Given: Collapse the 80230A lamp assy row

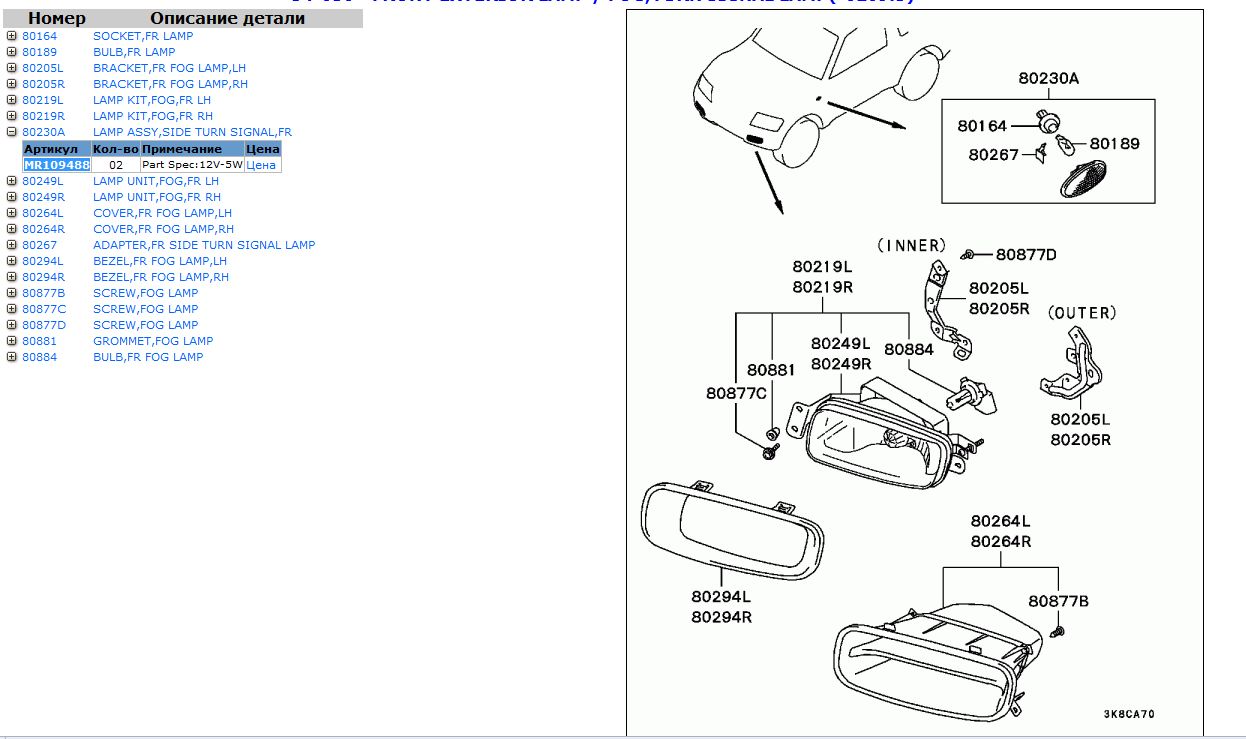Looking at the screenshot, I should point(12,132).
